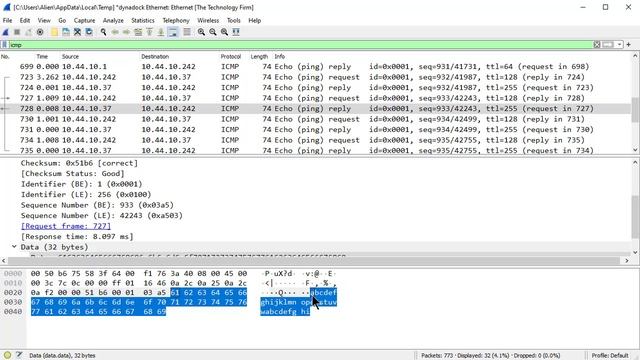Select Sequence Number (BE): 933 line
The image size is (640, 360).
click(x=97, y=205)
